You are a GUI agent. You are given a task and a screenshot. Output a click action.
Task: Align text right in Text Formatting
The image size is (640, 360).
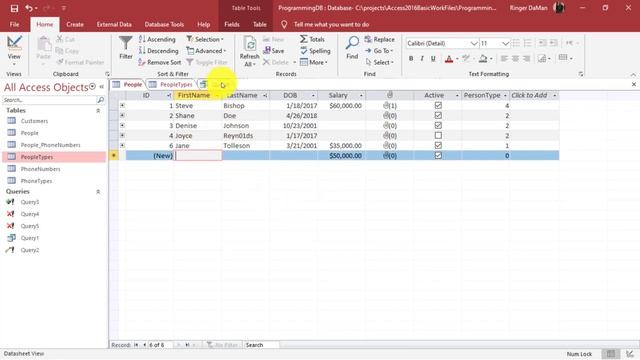[527, 59]
